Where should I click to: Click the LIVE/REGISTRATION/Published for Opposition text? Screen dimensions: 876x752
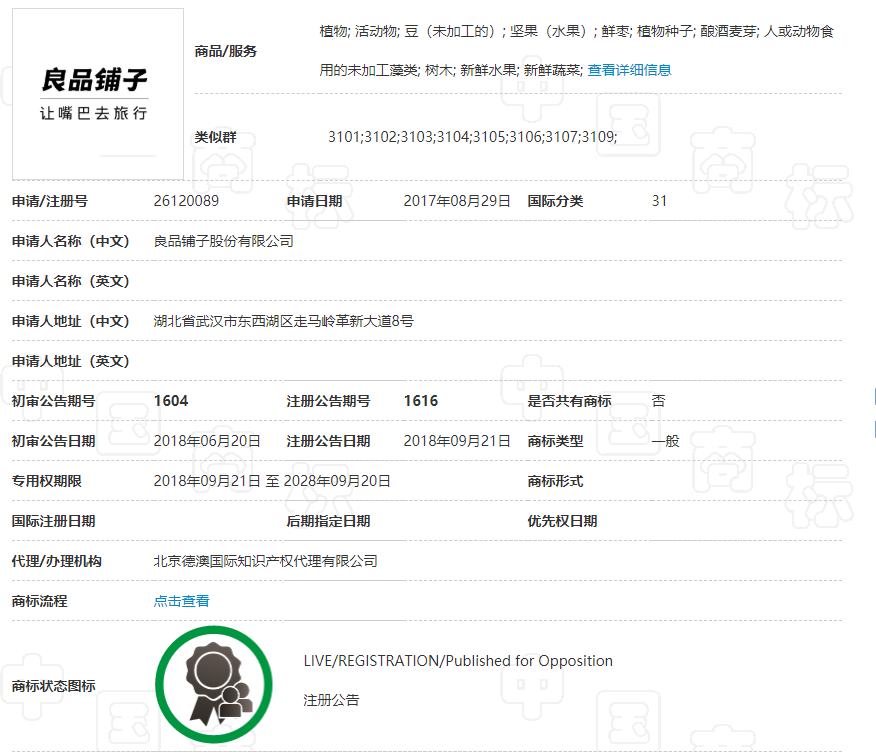[x=458, y=661]
